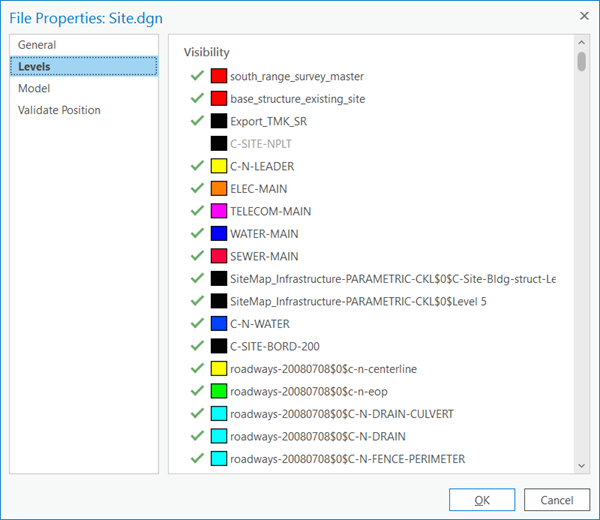Click the cyan C-N-DRAIN-CULVERT swatch
The width and height of the screenshot is (600, 520).
coord(219,414)
